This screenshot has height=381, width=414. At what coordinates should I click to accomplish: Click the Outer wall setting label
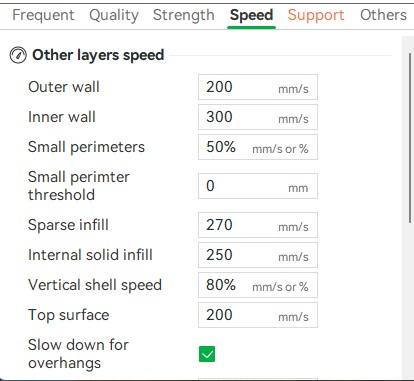click(64, 87)
